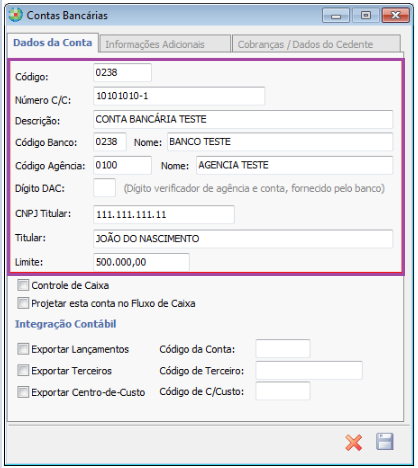Enable the Exportar Terceiros option

click(23, 371)
